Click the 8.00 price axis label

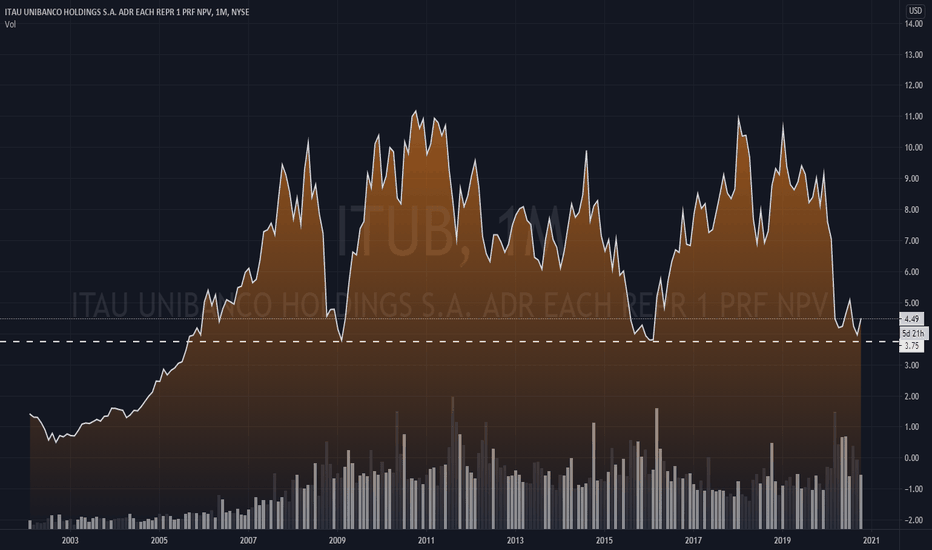point(914,210)
